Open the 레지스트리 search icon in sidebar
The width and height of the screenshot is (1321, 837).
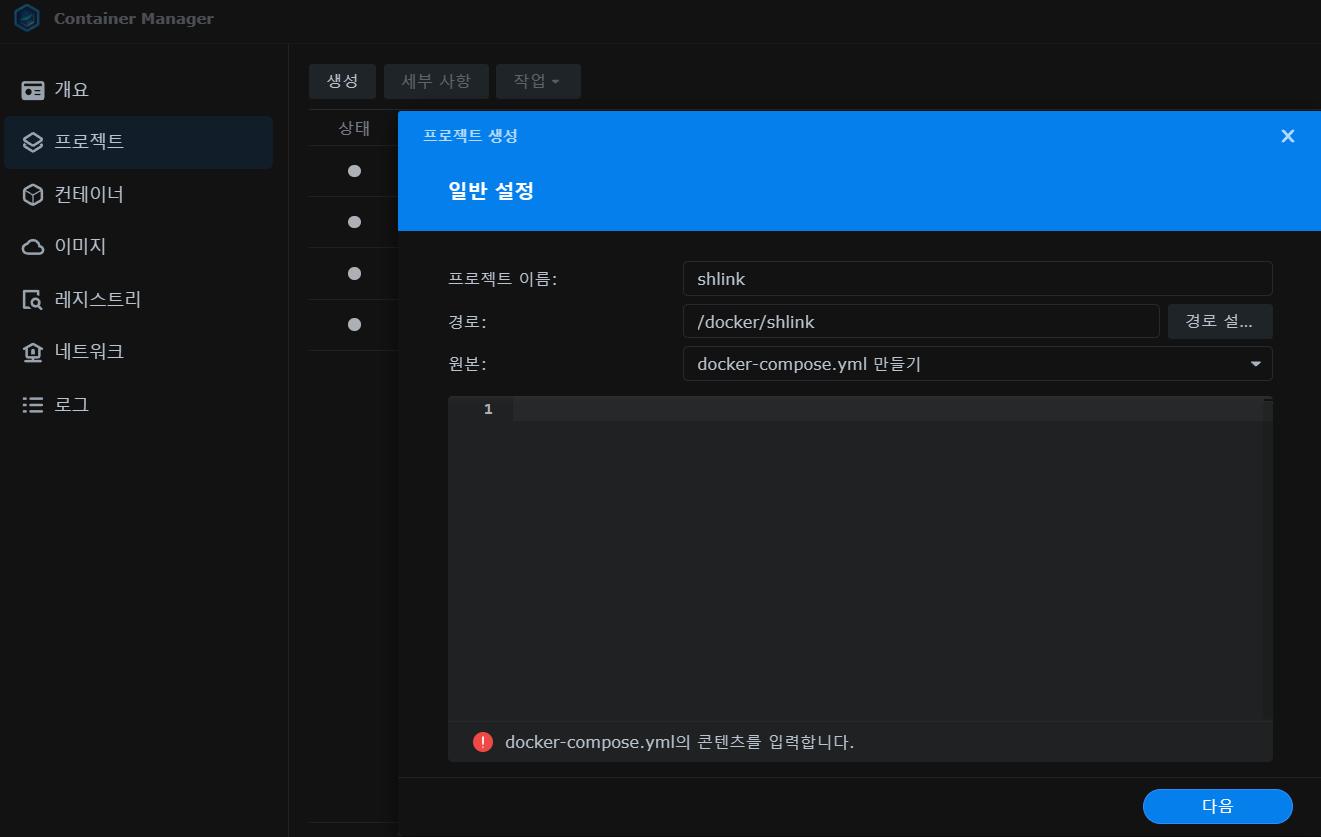click(33, 300)
